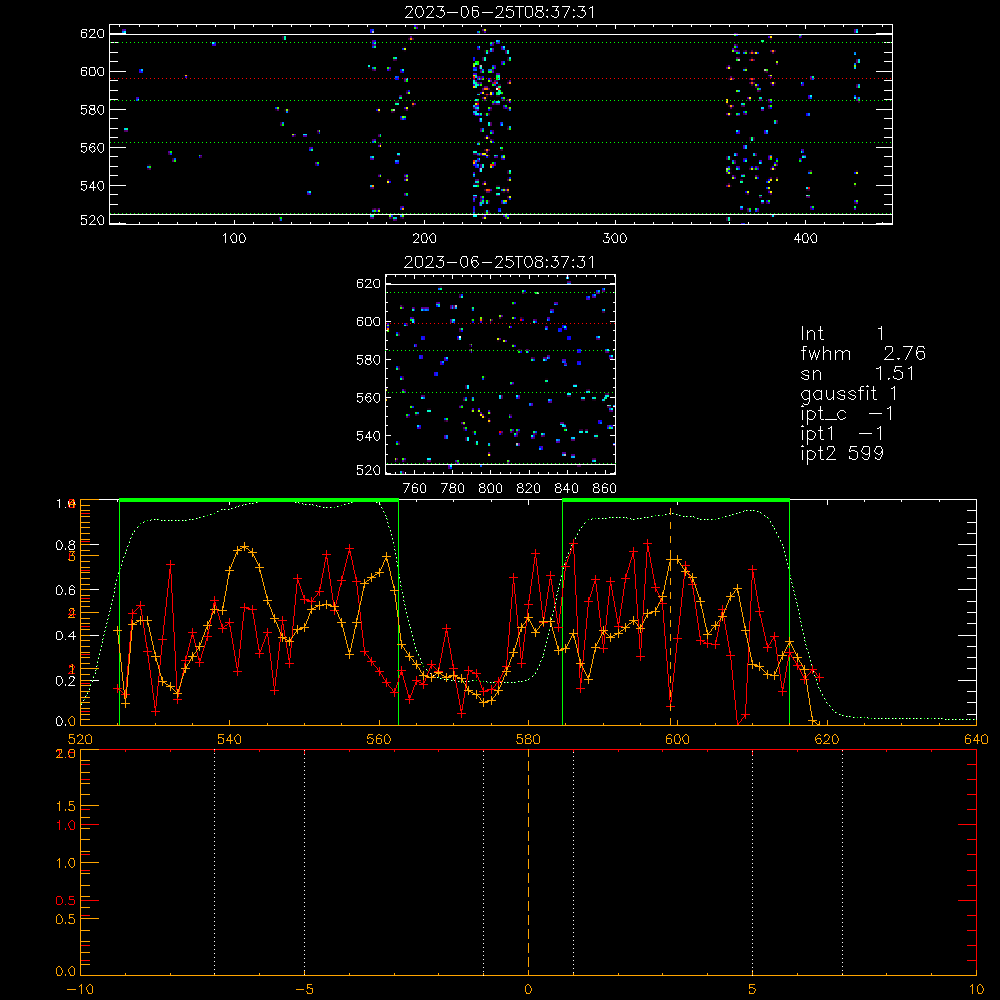1000x1000 pixels.
Task: Click y-axis label 620 of top plot
Action: coord(92,33)
